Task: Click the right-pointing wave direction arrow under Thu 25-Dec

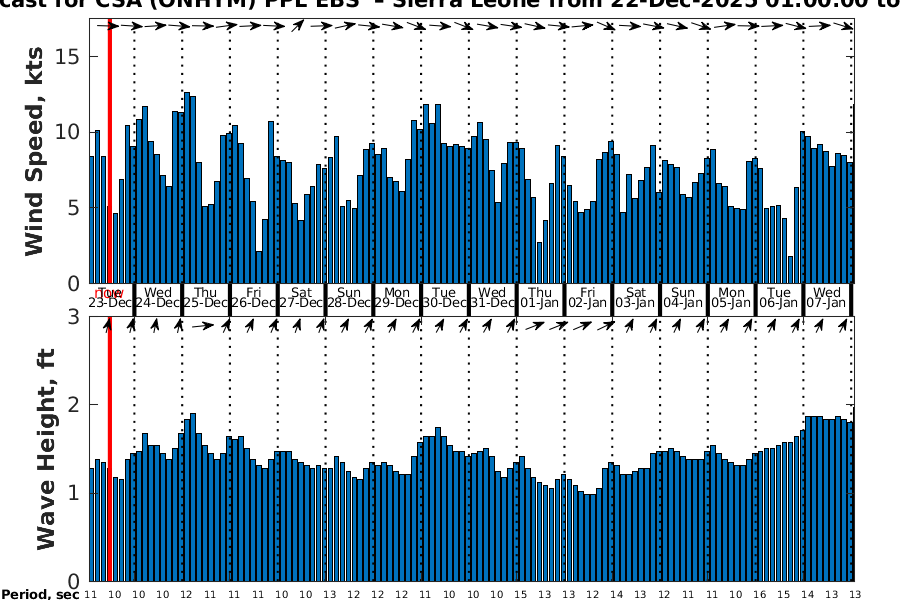Action: click(202, 325)
